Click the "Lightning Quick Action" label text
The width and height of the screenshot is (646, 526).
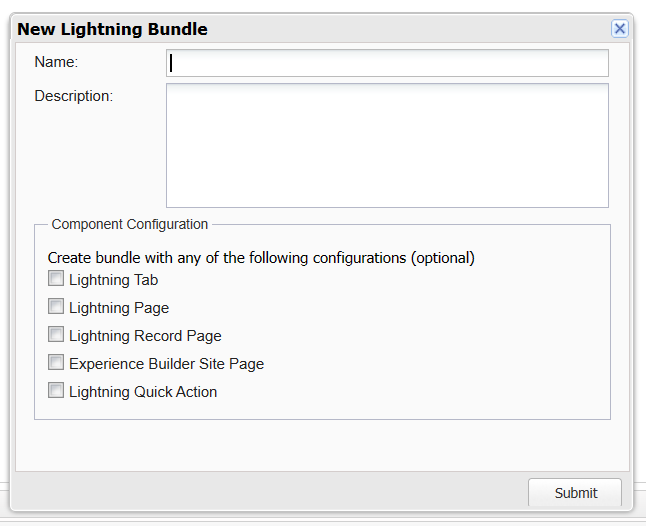143,392
